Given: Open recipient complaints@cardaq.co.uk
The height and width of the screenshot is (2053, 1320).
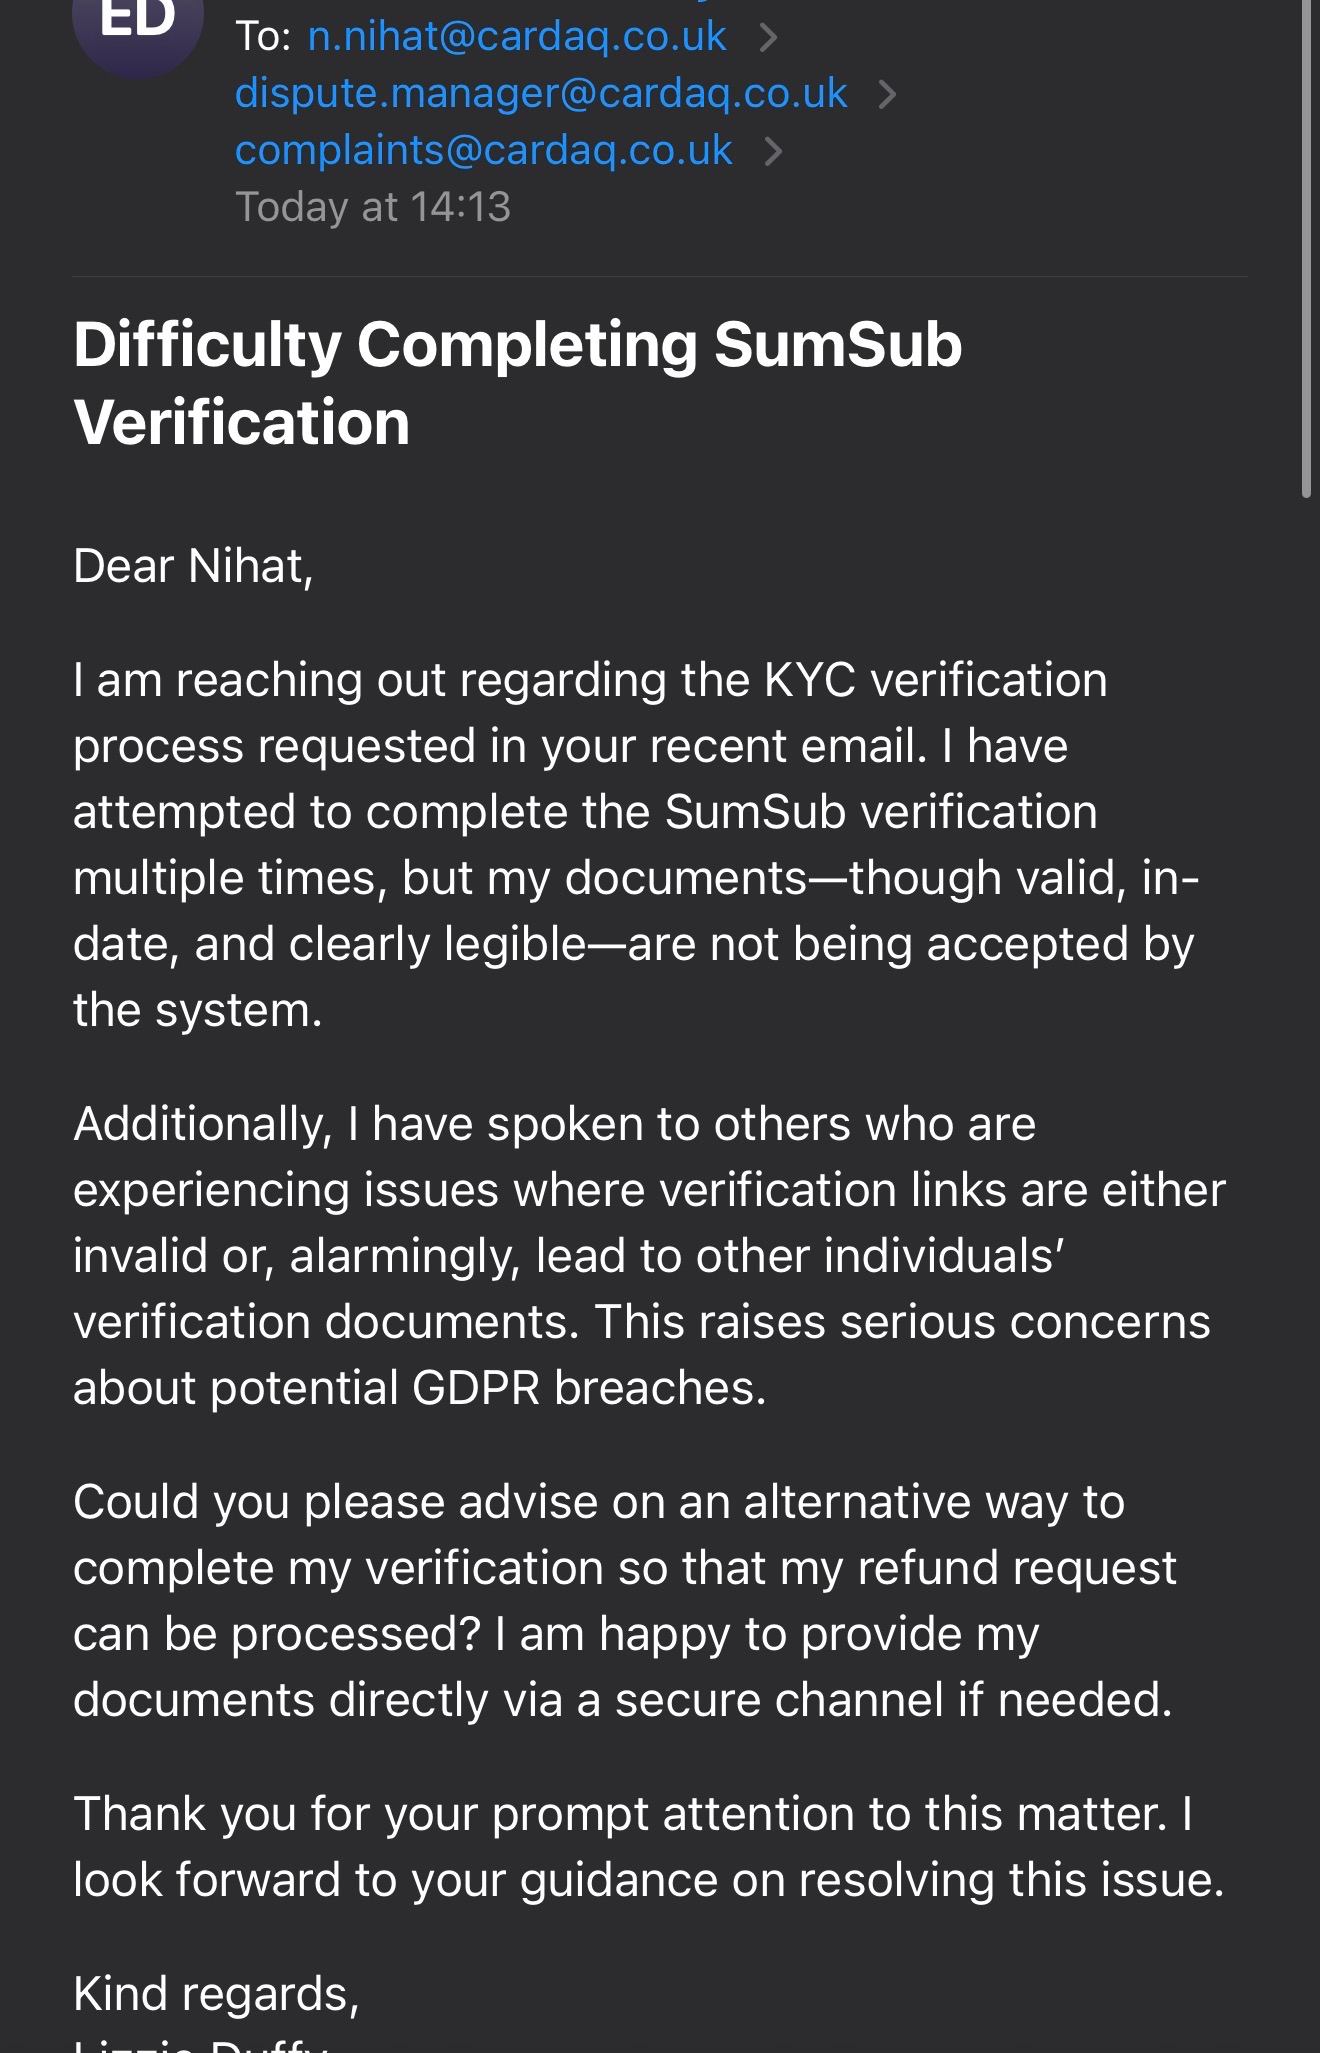Looking at the screenshot, I should [x=484, y=151].
